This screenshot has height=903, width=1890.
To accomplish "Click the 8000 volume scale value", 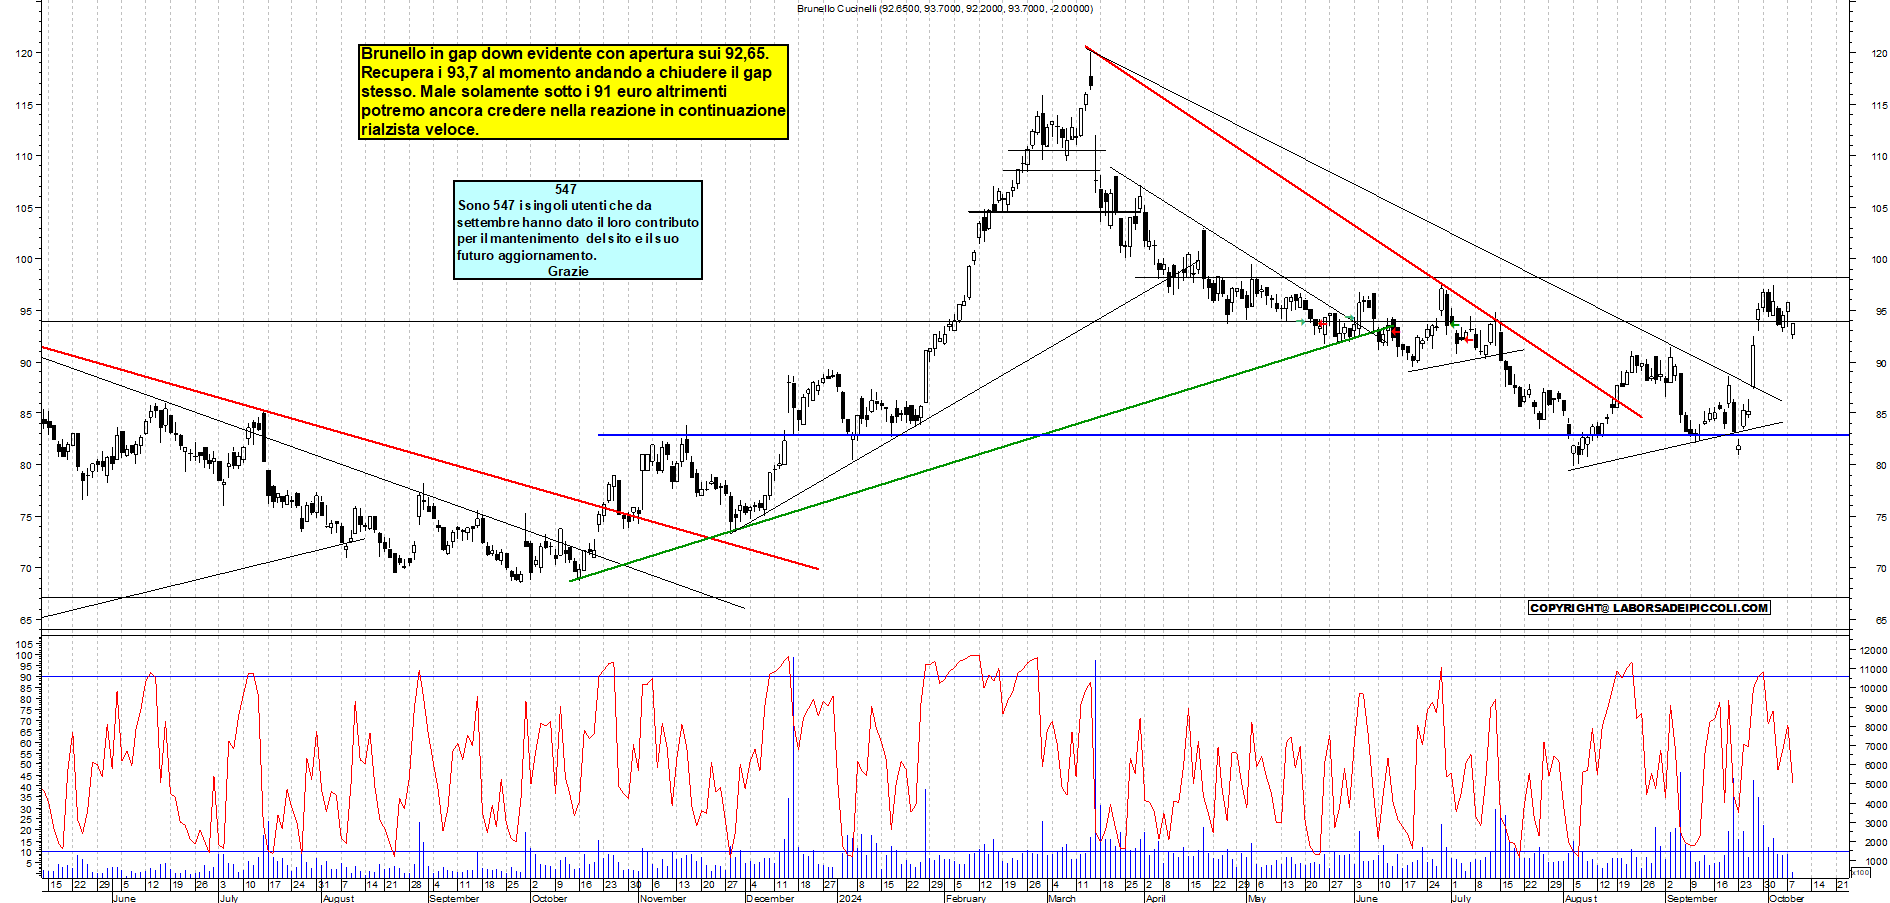I will tap(1875, 727).
